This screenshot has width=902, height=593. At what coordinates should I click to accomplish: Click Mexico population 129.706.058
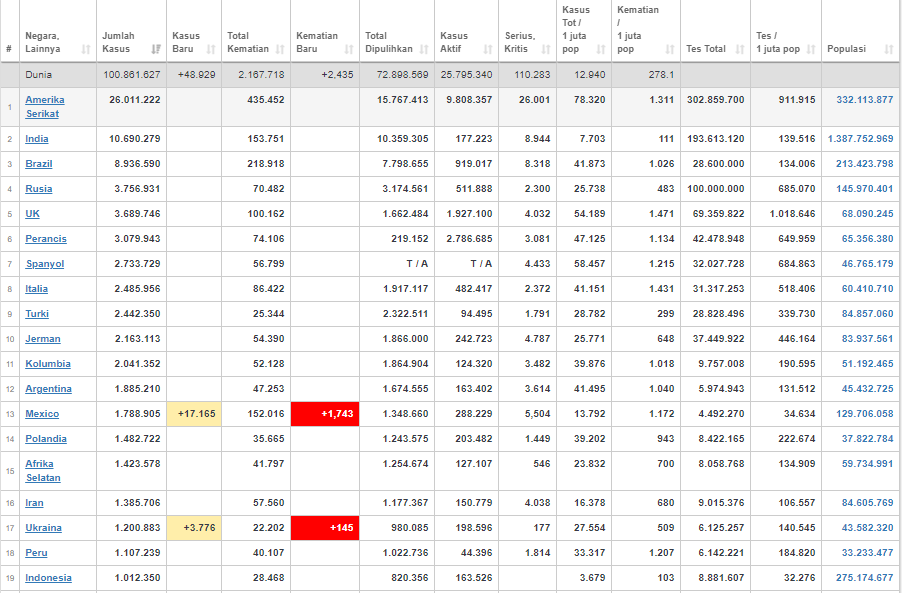[x=865, y=414]
